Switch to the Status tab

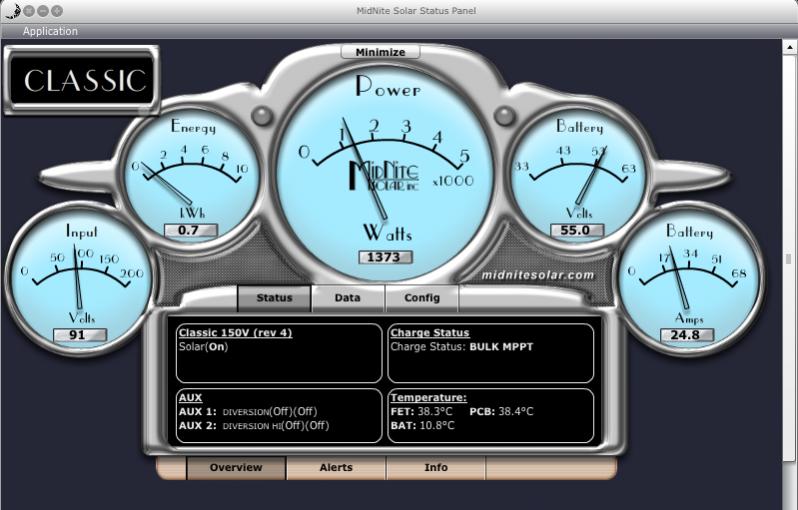pos(274,298)
